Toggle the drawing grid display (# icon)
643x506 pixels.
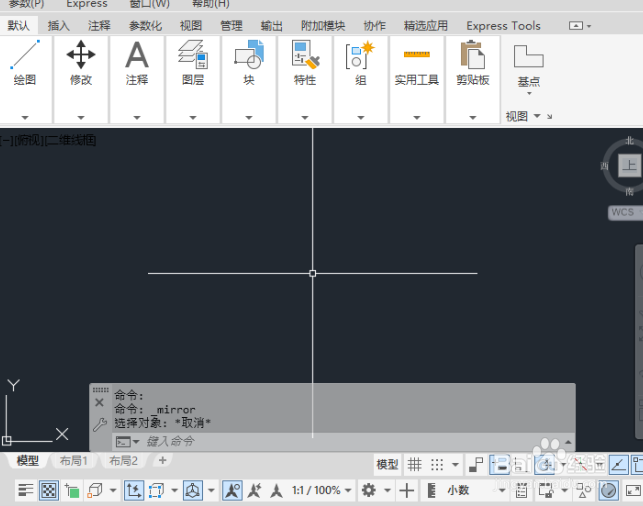pyautogui.click(x=415, y=465)
